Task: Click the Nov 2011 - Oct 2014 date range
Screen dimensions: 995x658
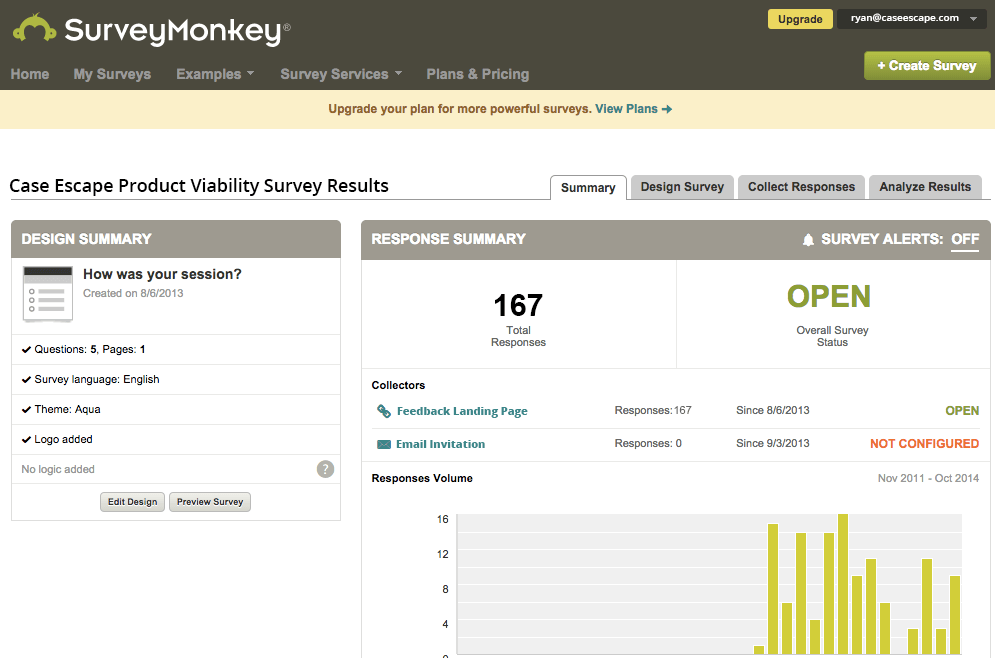Action: (x=928, y=478)
